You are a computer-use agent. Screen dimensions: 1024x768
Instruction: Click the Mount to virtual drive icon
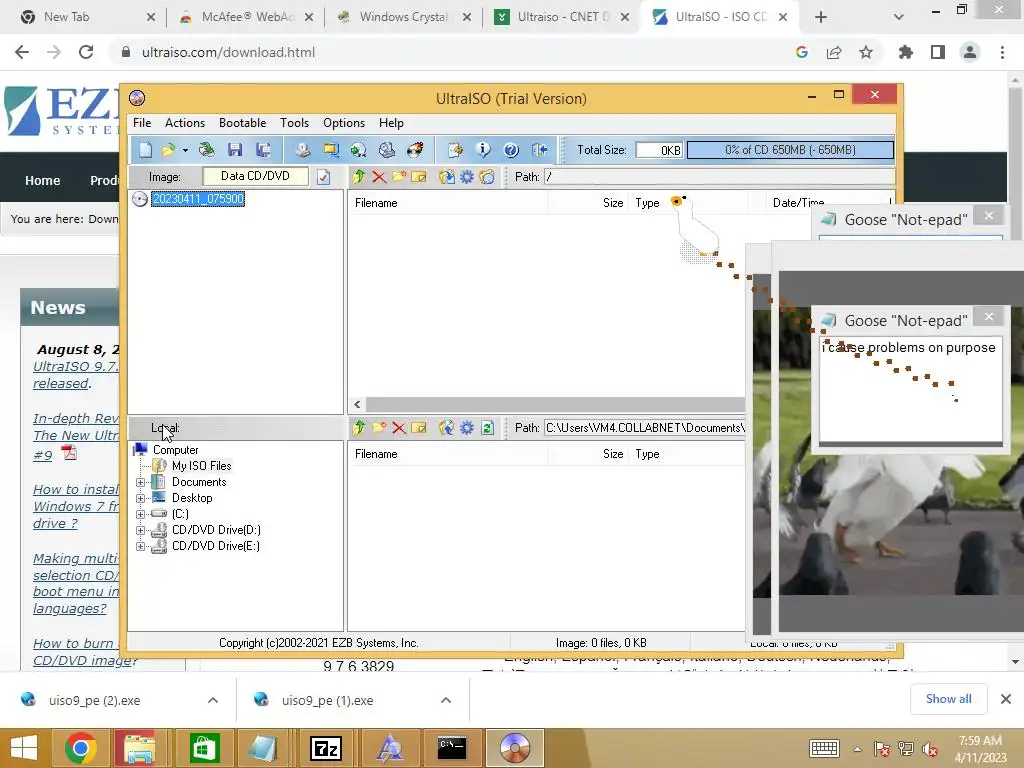point(387,150)
